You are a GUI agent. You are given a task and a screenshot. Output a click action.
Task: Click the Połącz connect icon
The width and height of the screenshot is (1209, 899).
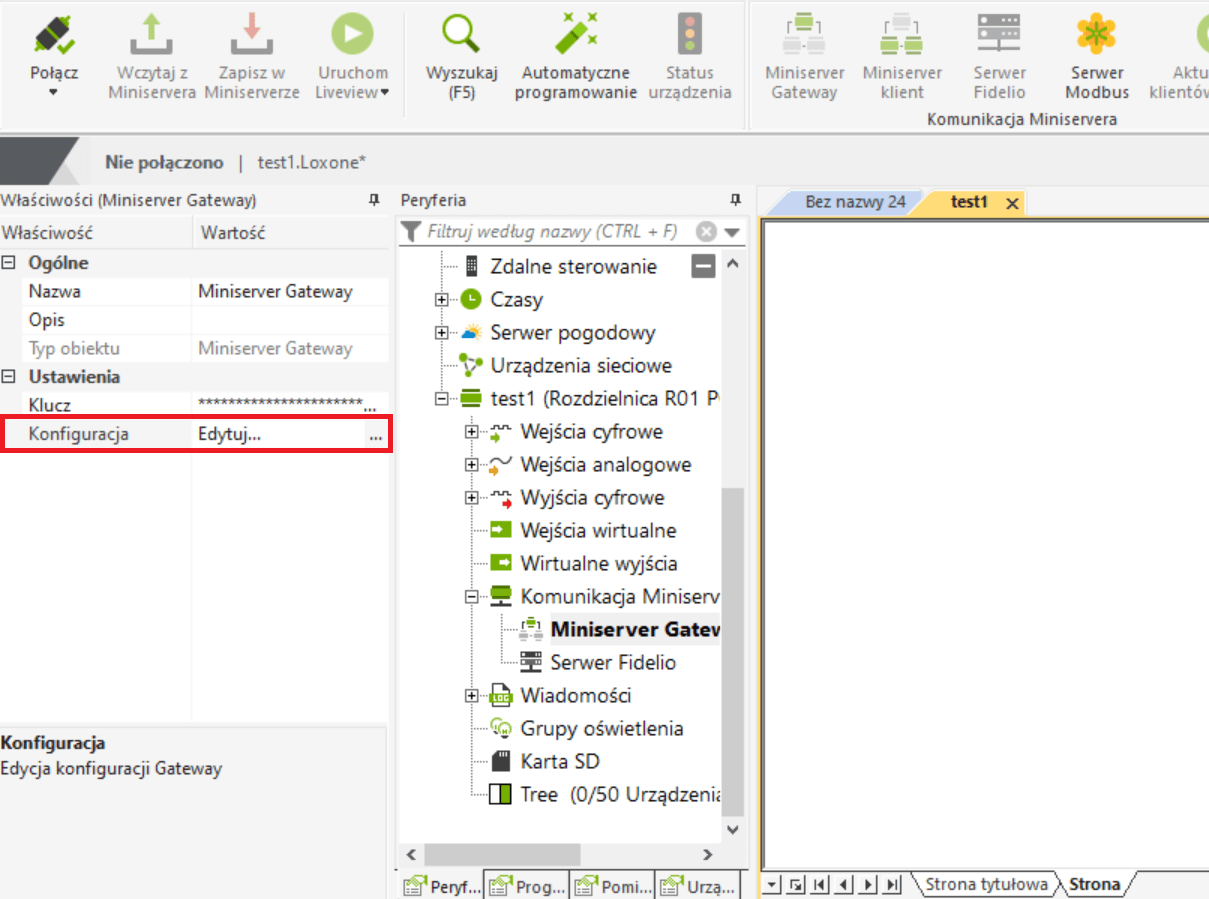[54, 36]
